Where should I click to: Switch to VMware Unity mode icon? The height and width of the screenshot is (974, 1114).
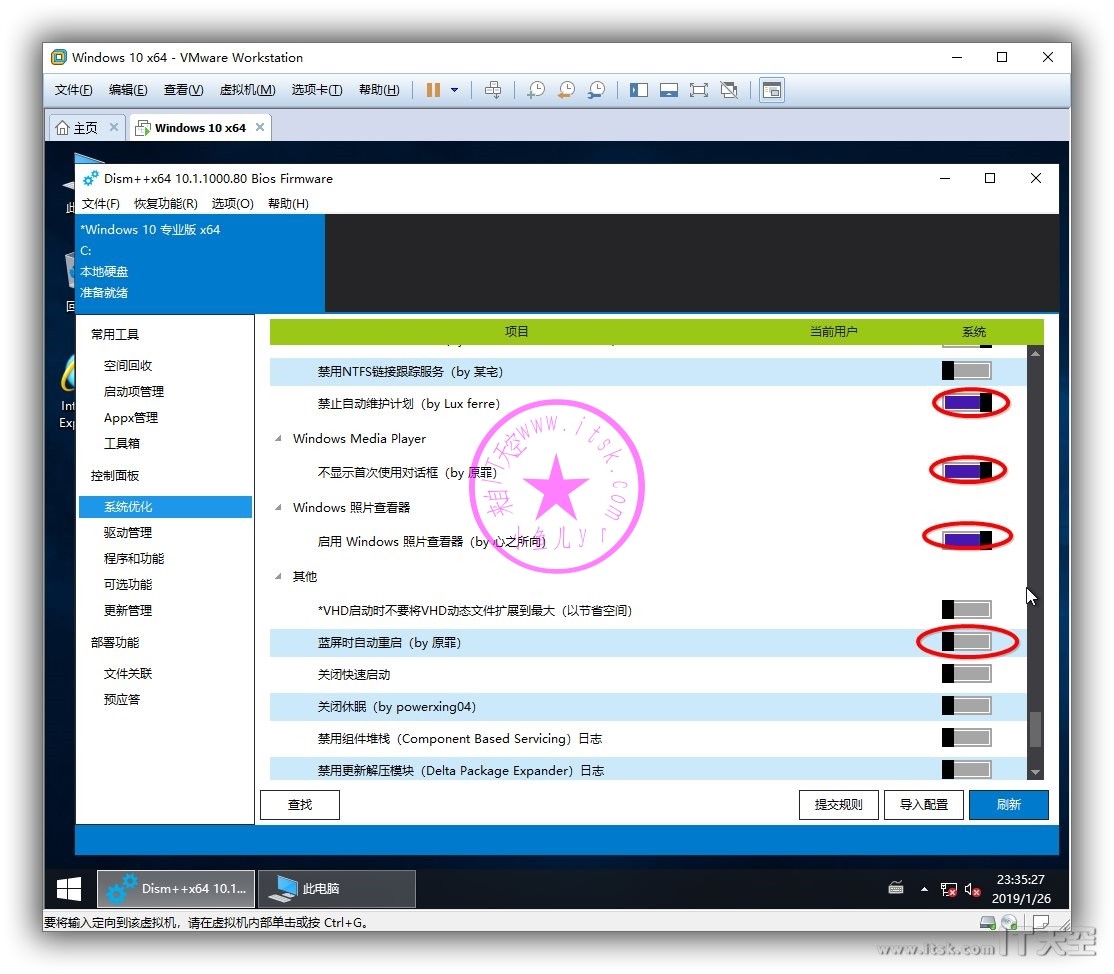tap(729, 90)
